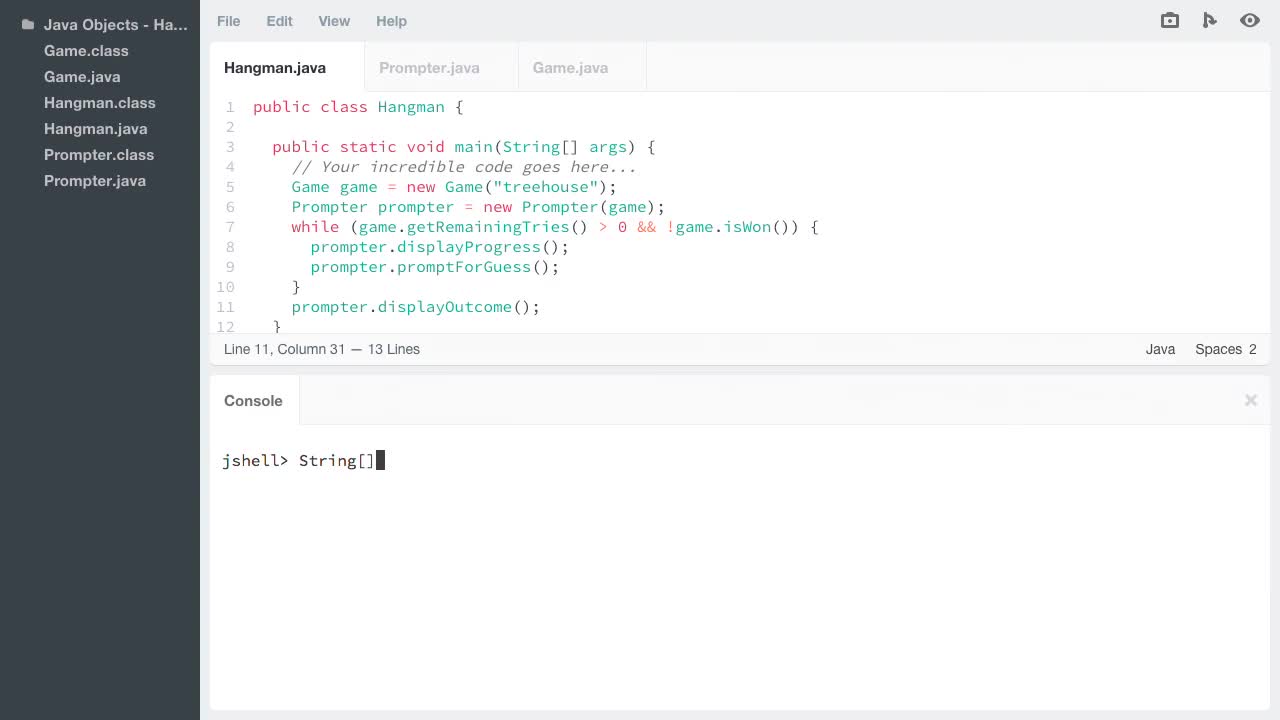This screenshot has width=1280, height=720.
Task: Dismiss the Console panel with its close icon
Action: [x=1250, y=400]
